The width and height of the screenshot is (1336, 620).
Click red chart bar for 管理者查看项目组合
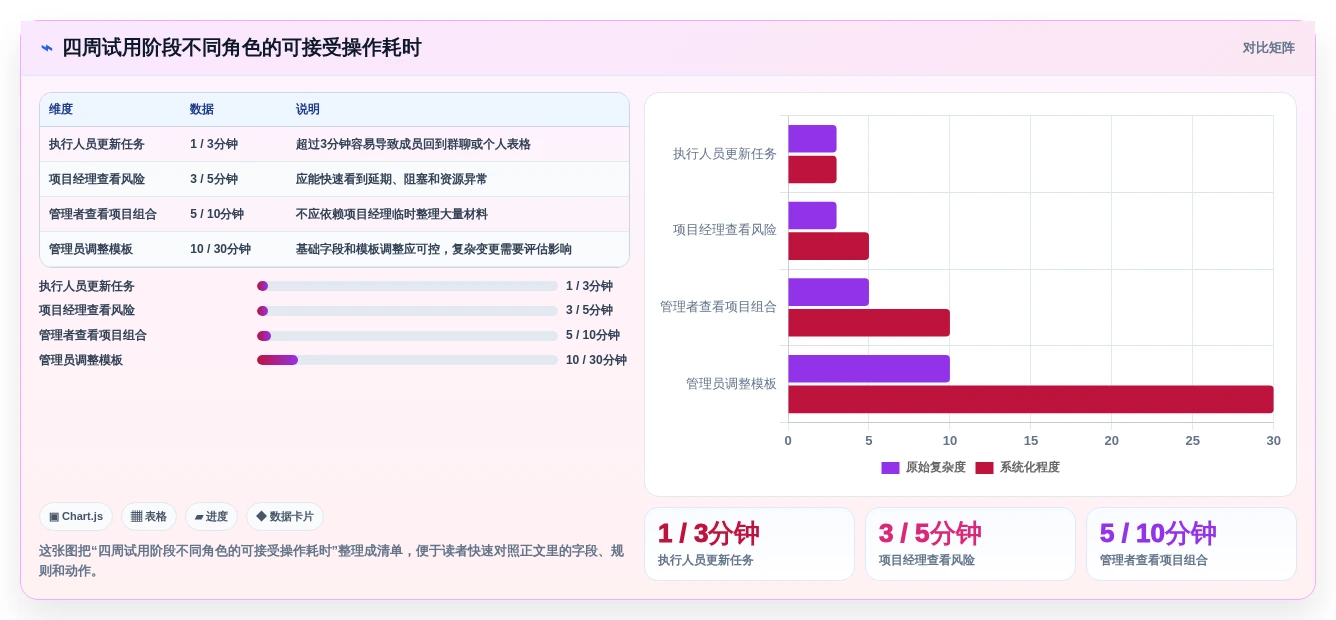pos(869,323)
